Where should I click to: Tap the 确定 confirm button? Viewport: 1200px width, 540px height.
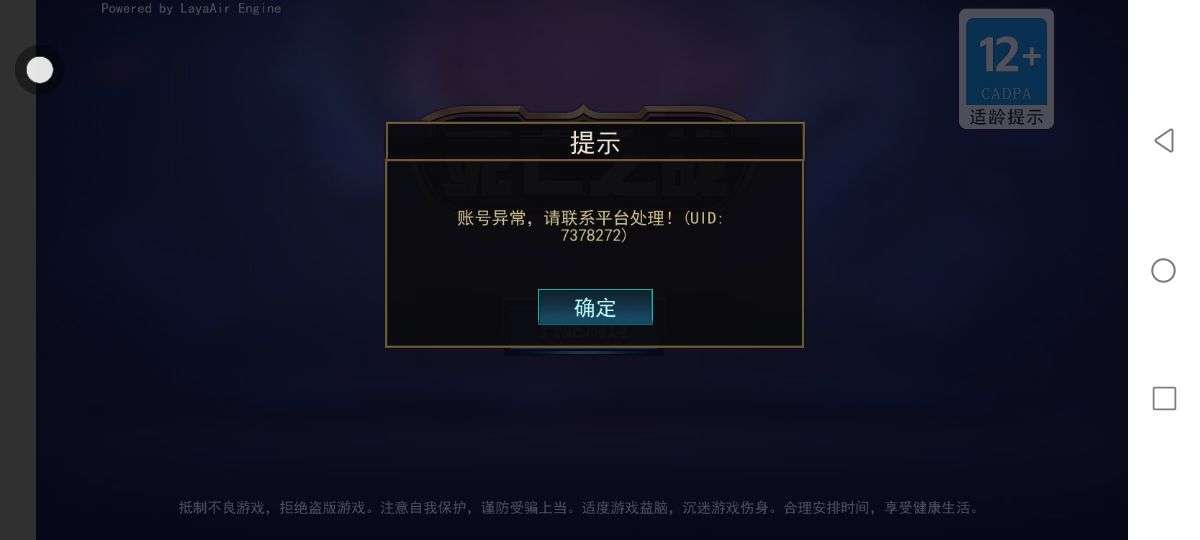[595, 307]
